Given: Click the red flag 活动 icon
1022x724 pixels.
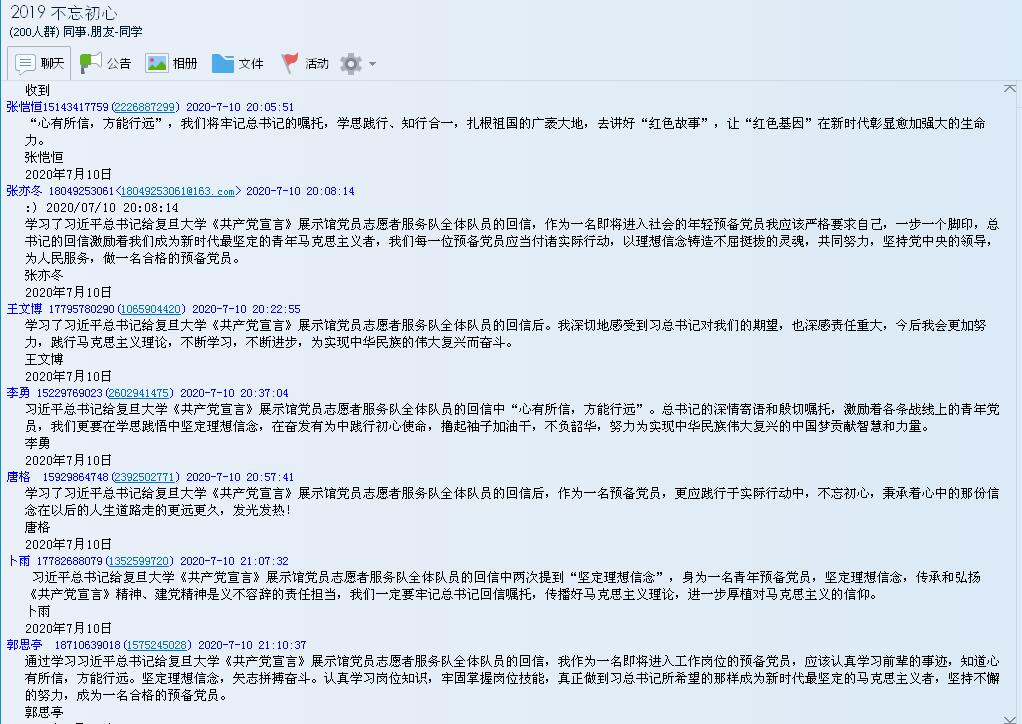Looking at the screenshot, I should click(x=290, y=63).
